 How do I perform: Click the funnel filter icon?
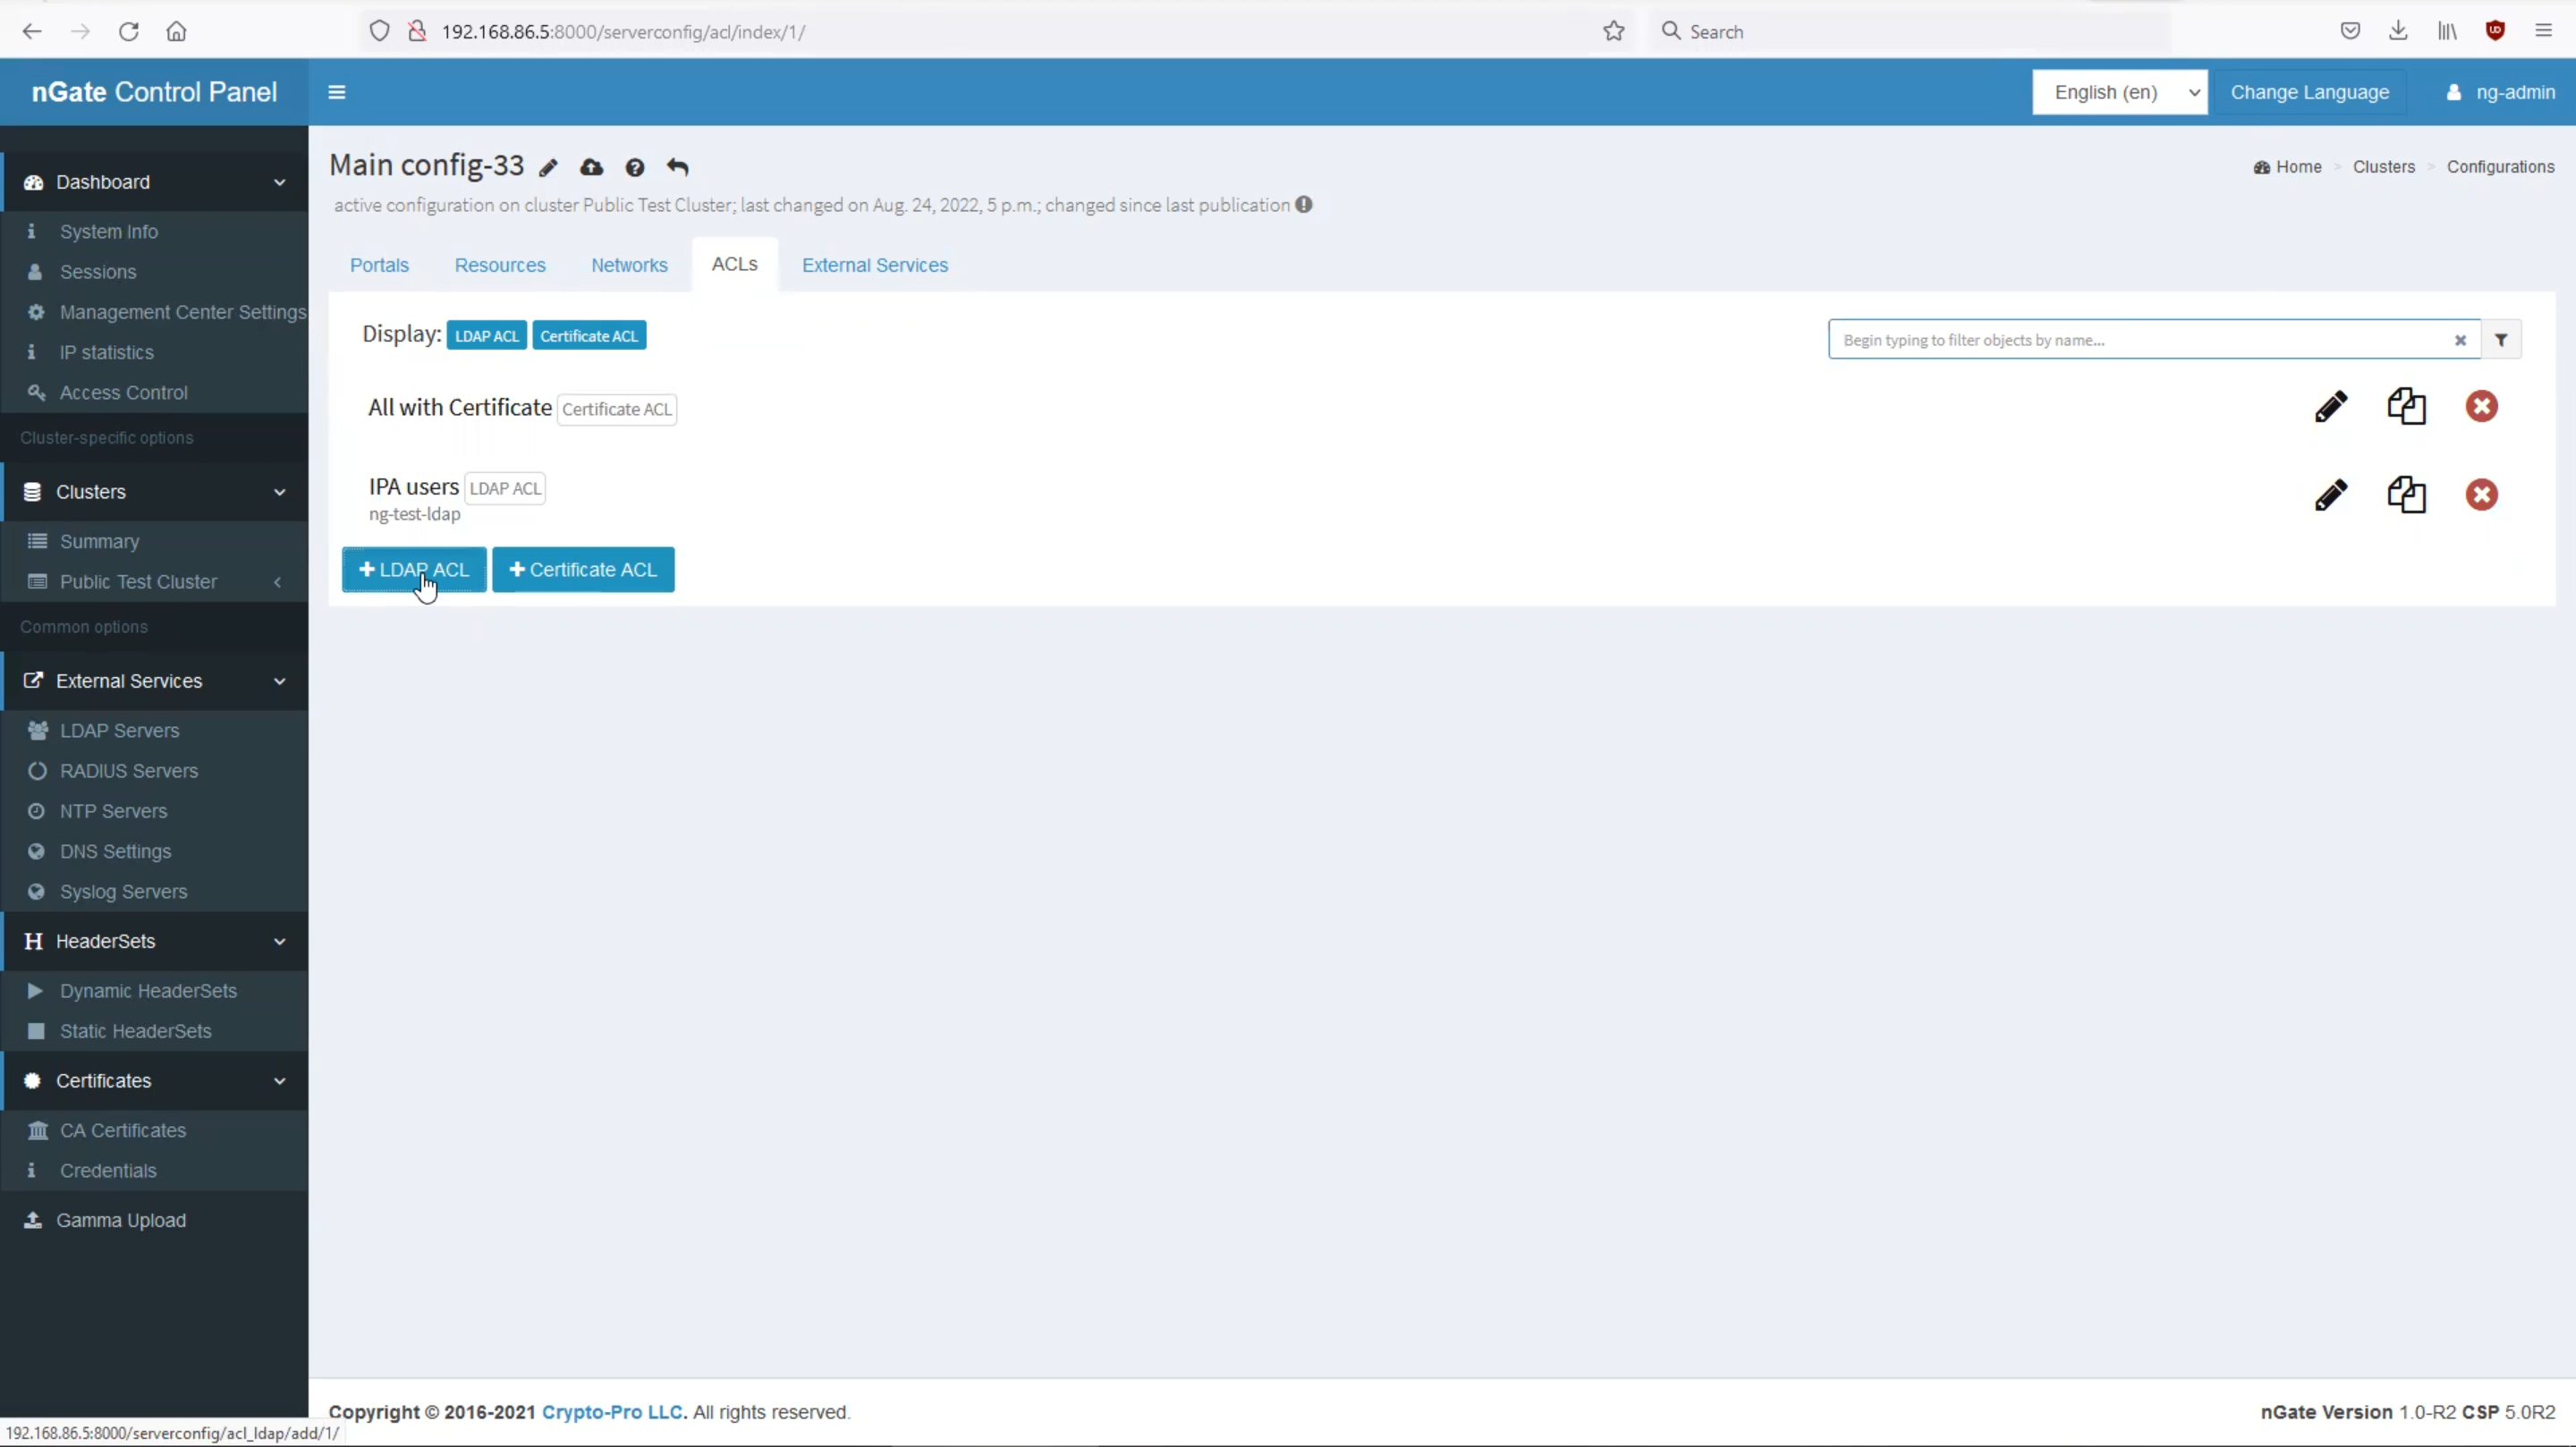pyautogui.click(x=2501, y=340)
